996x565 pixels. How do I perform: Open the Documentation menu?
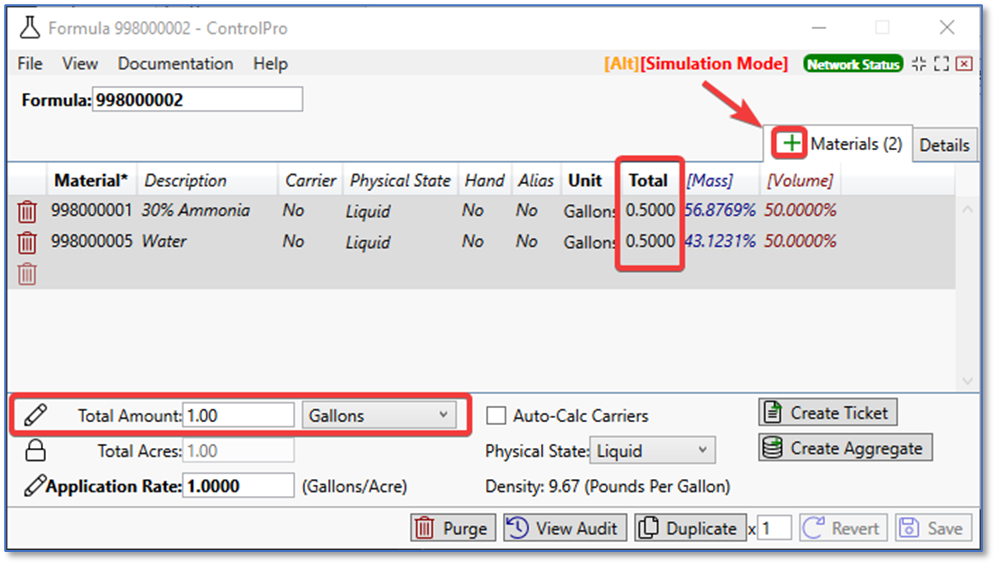pos(175,64)
